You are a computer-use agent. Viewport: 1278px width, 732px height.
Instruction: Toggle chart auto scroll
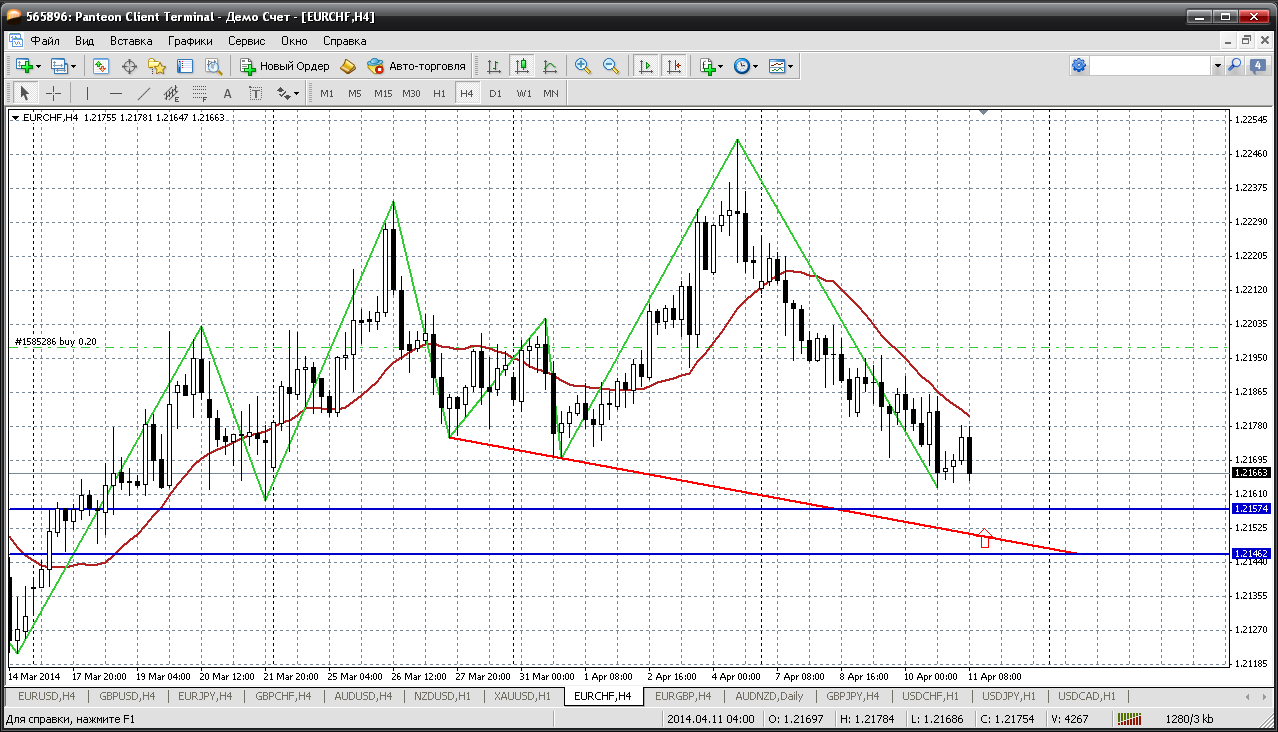coord(646,66)
